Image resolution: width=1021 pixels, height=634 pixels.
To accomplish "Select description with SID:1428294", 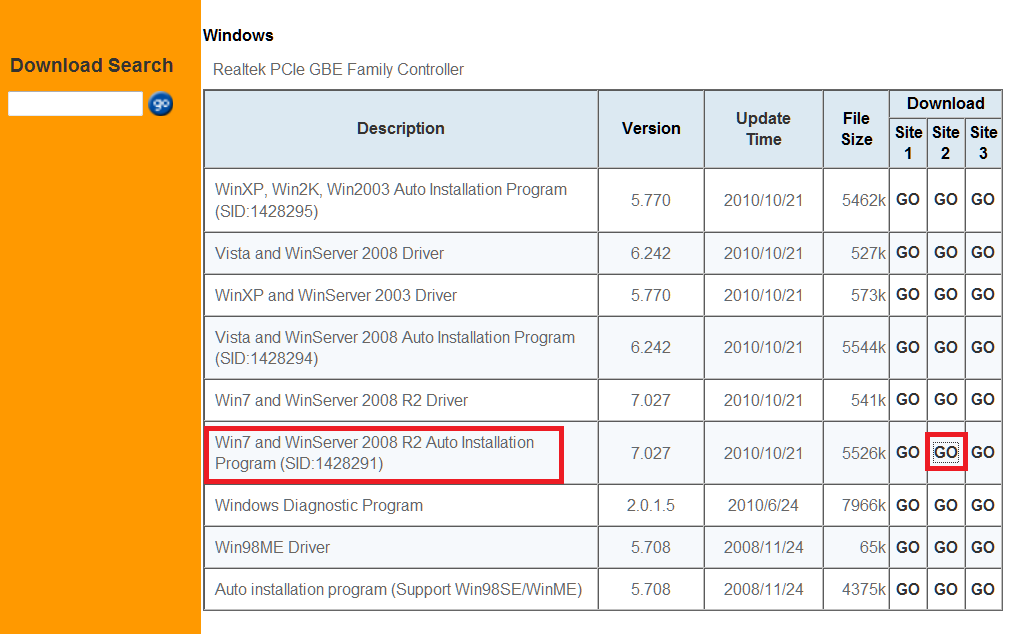I will tap(395, 348).
